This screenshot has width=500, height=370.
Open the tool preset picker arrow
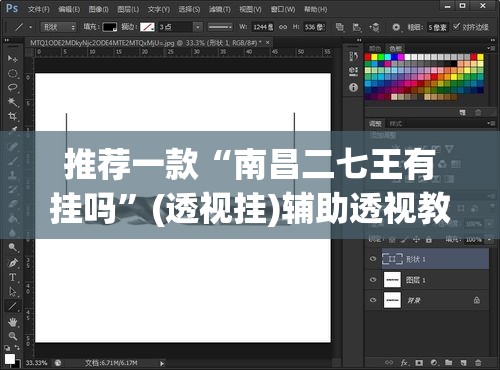30,27
